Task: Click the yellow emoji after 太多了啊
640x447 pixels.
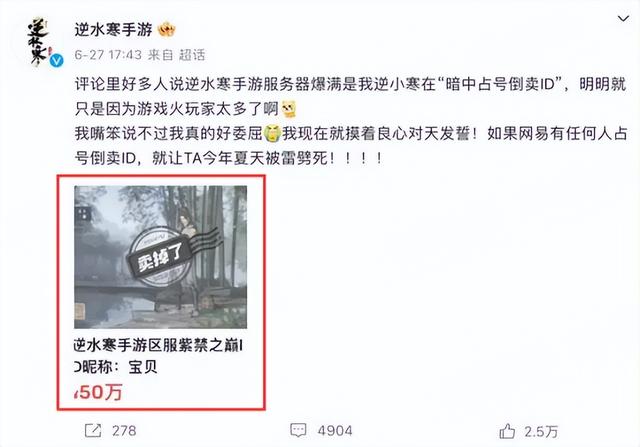Action: (289, 109)
